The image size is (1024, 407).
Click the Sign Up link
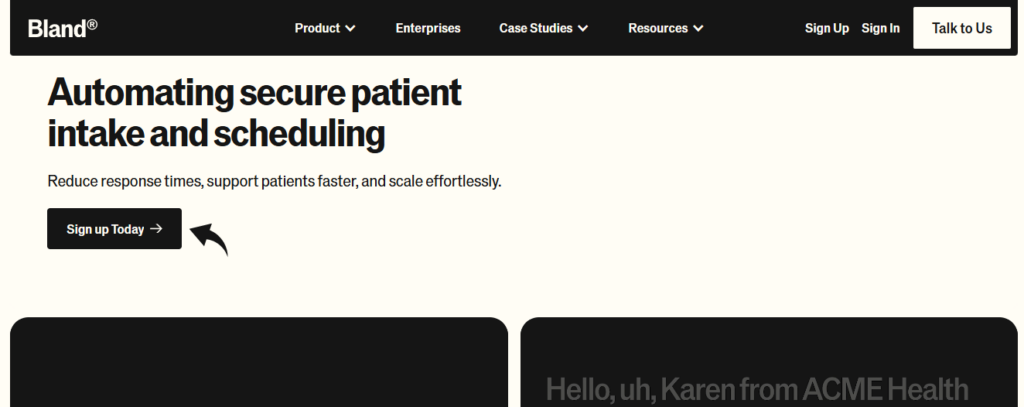826,28
